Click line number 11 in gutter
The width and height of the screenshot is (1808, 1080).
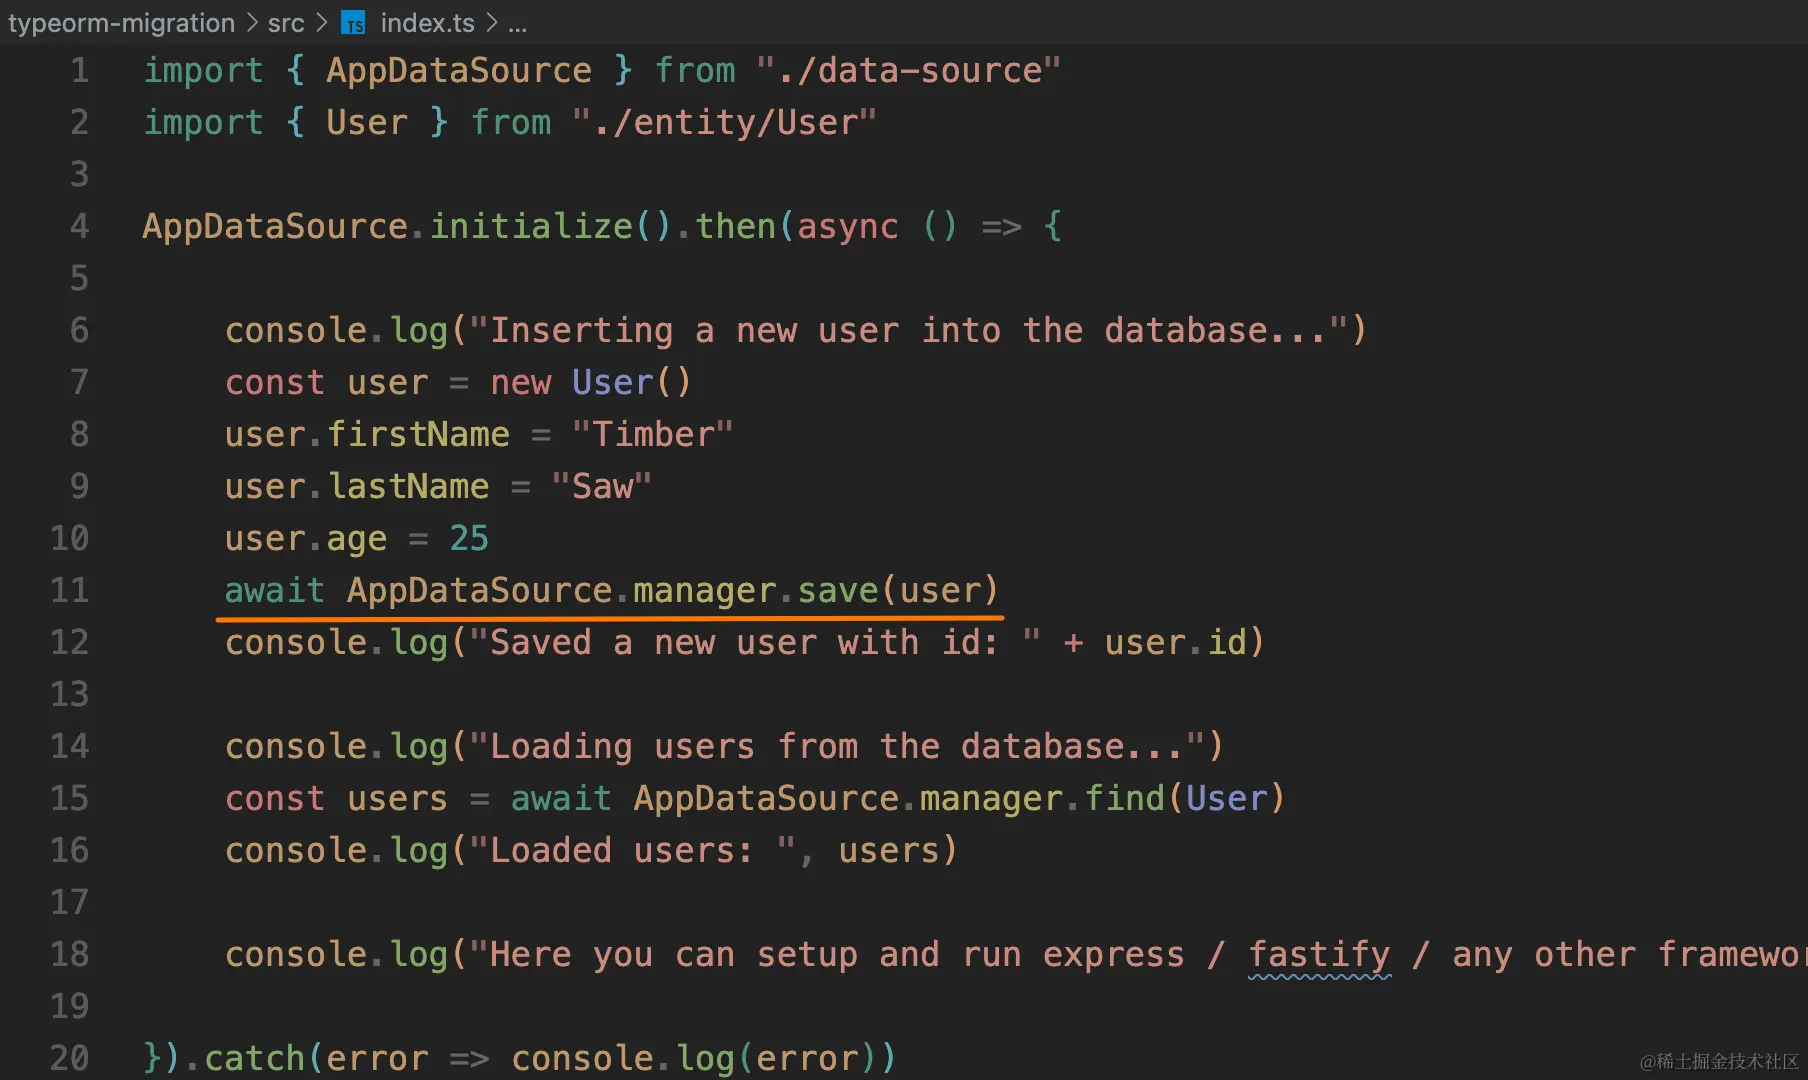[70, 590]
